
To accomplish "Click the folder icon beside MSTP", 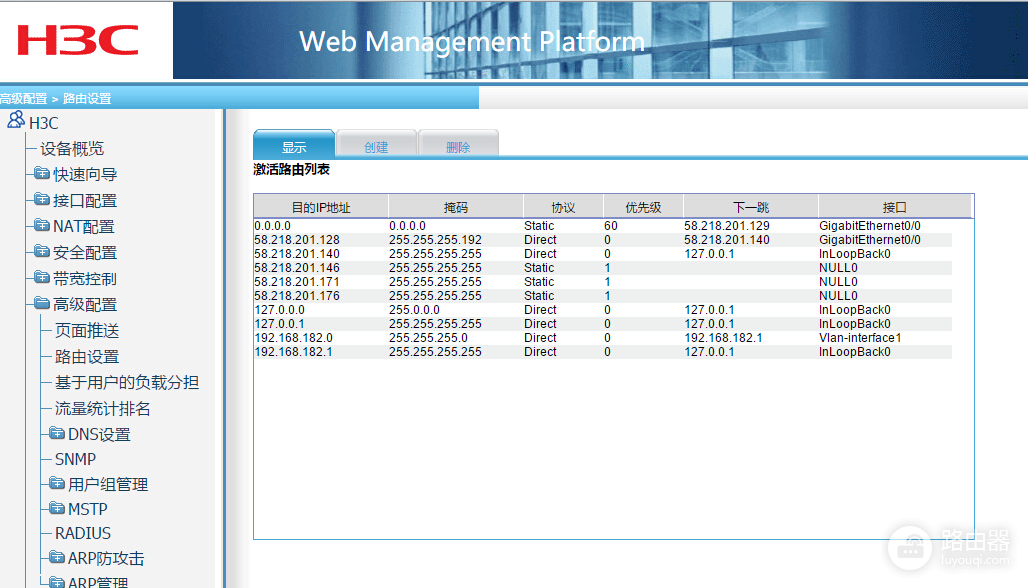I will point(57,509).
